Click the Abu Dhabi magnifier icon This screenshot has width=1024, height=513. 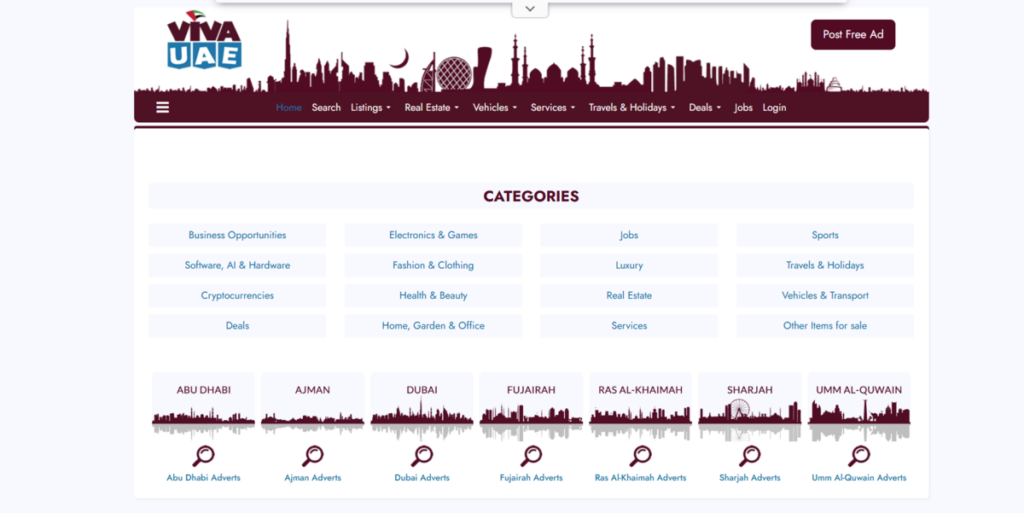[x=203, y=456]
